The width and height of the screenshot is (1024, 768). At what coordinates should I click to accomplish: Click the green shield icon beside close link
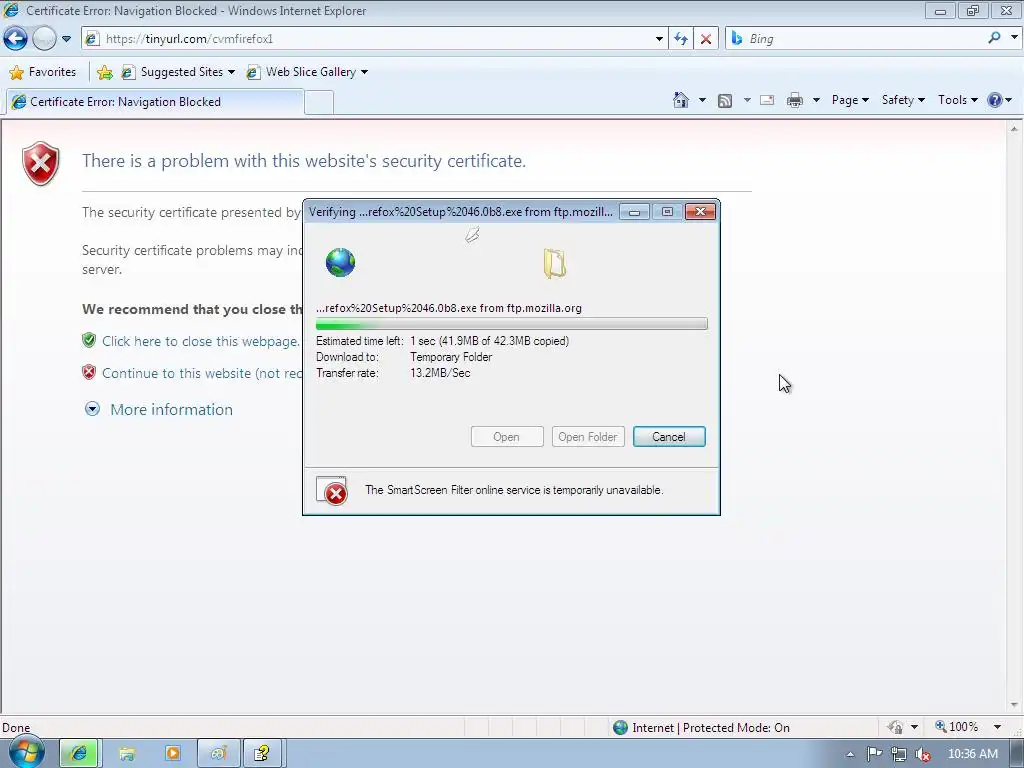(89, 340)
